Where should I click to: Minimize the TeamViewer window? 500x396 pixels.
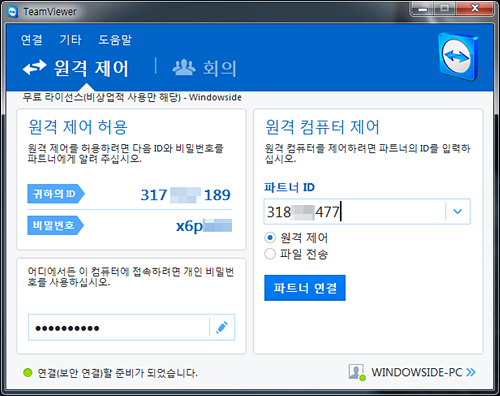423,9
